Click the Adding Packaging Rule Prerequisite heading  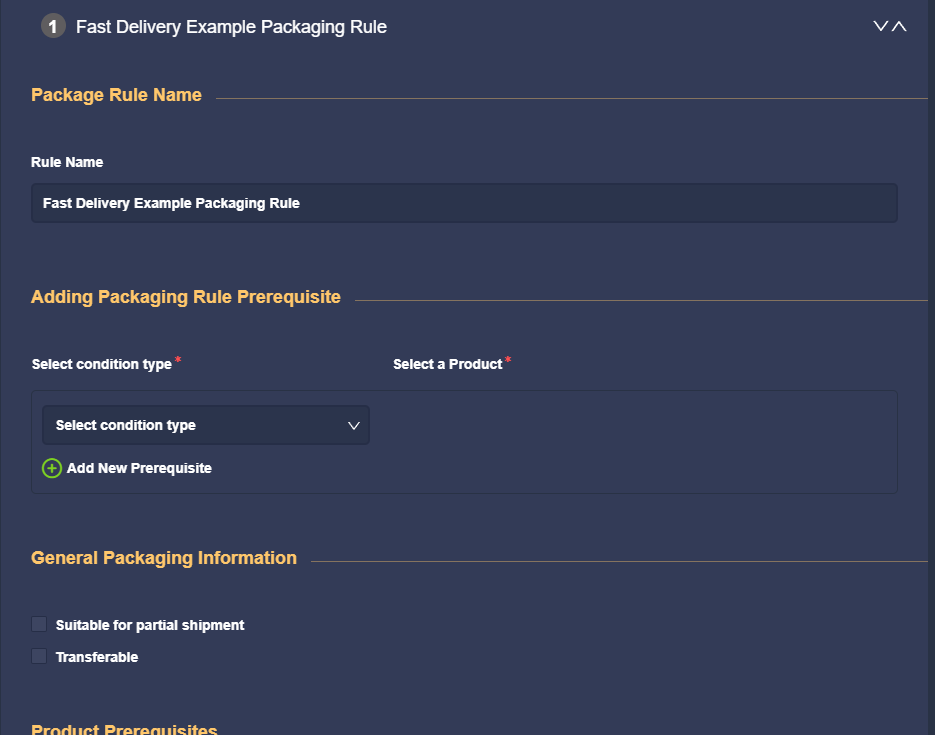coord(185,297)
